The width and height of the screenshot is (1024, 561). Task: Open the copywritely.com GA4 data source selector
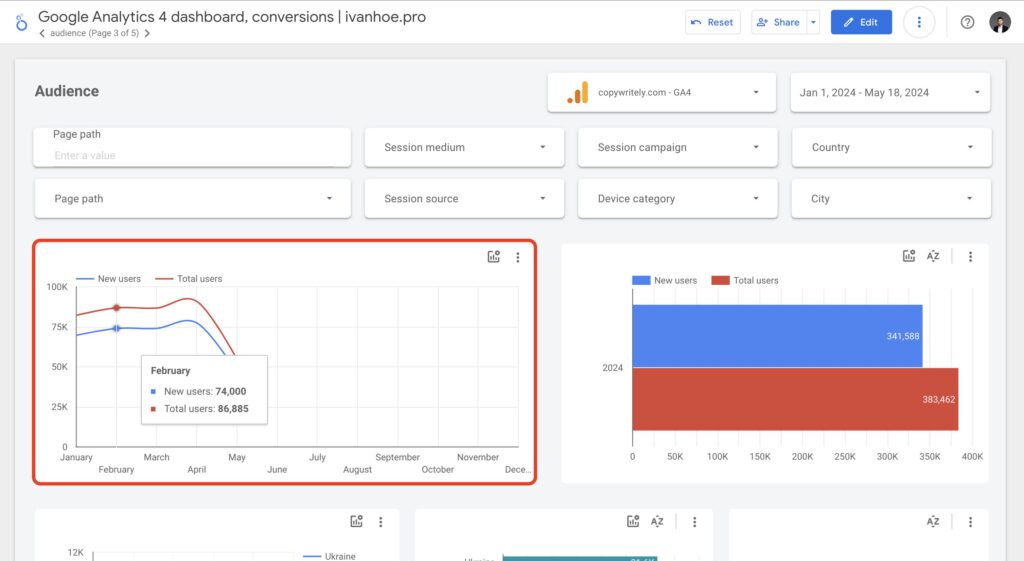pos(662,92)
